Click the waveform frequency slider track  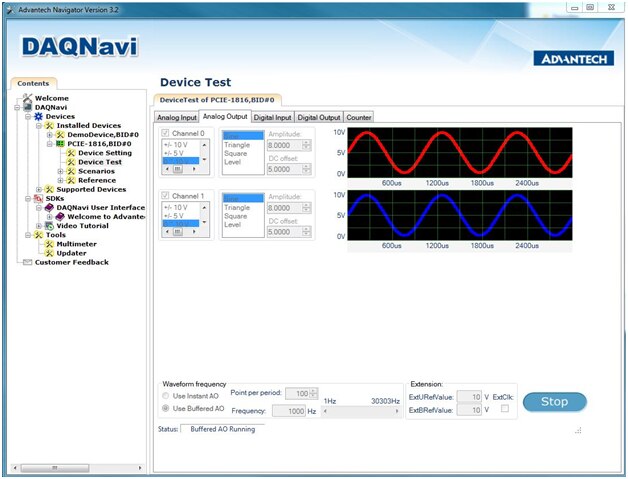coord(360,411)
